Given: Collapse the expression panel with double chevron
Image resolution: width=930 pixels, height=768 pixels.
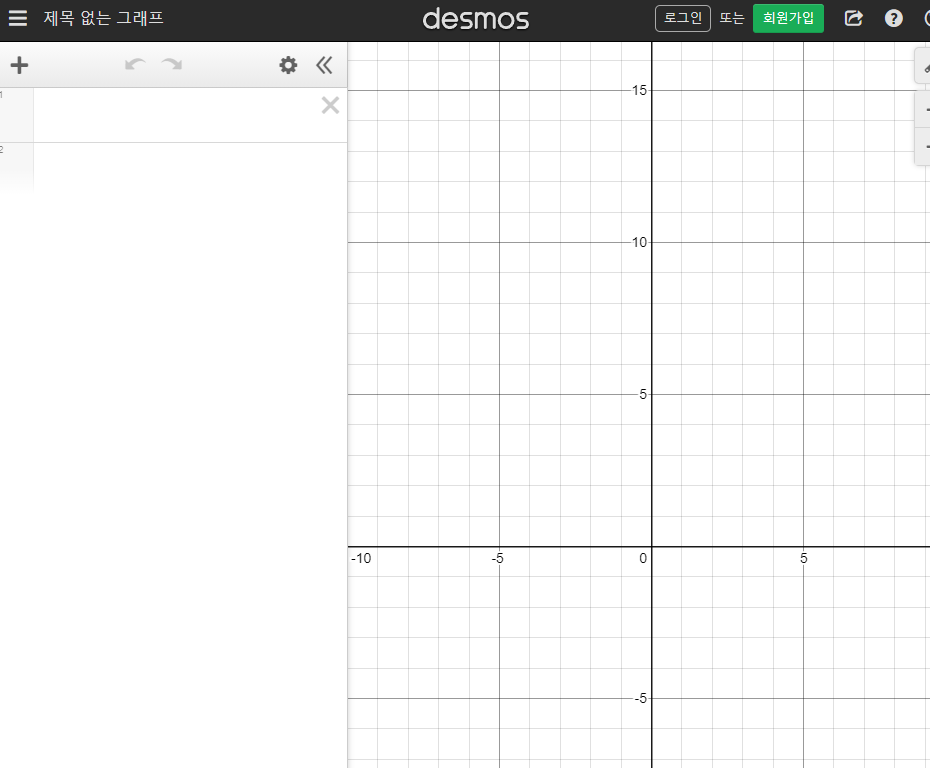Looking at the screenshot, I should coord(324,64).
